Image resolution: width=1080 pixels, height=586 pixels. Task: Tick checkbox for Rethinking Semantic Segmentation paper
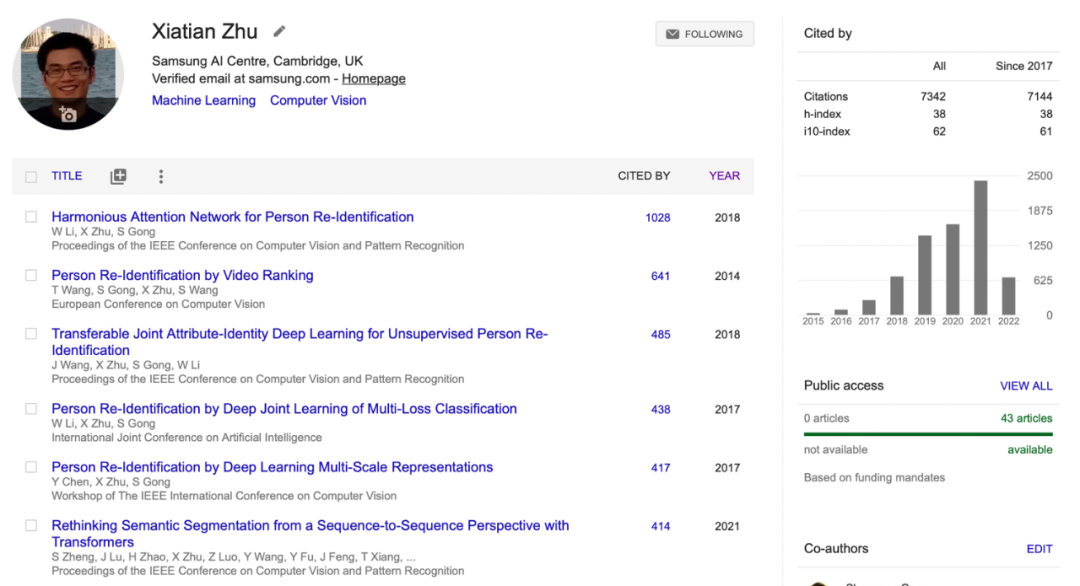[31, 525]
